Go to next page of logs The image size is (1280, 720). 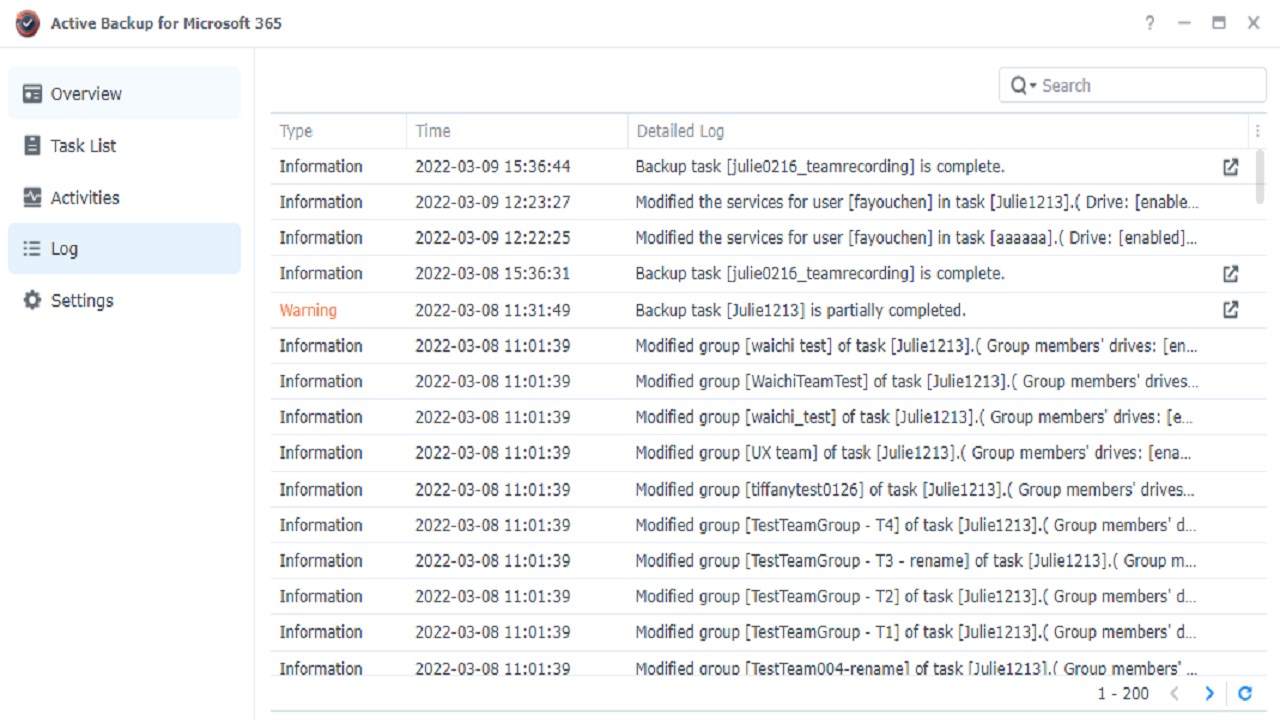[x=1209, y=693]
